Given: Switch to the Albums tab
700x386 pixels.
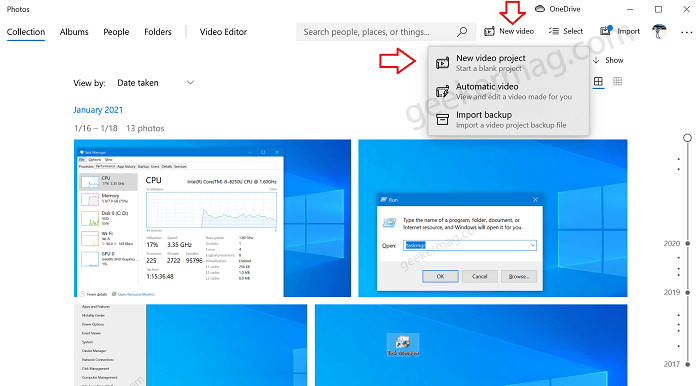Looking at the screenshot, I should [74, 32].
